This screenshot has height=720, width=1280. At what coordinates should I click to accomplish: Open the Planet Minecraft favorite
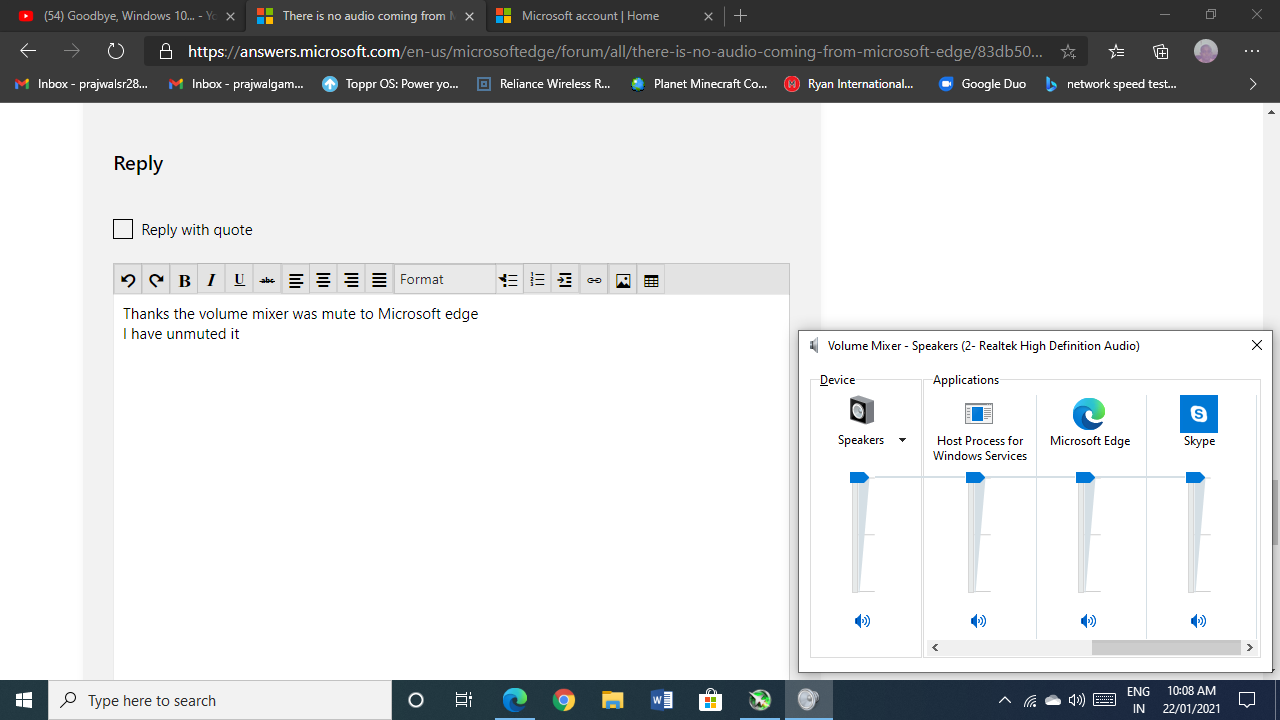(699, 84)
